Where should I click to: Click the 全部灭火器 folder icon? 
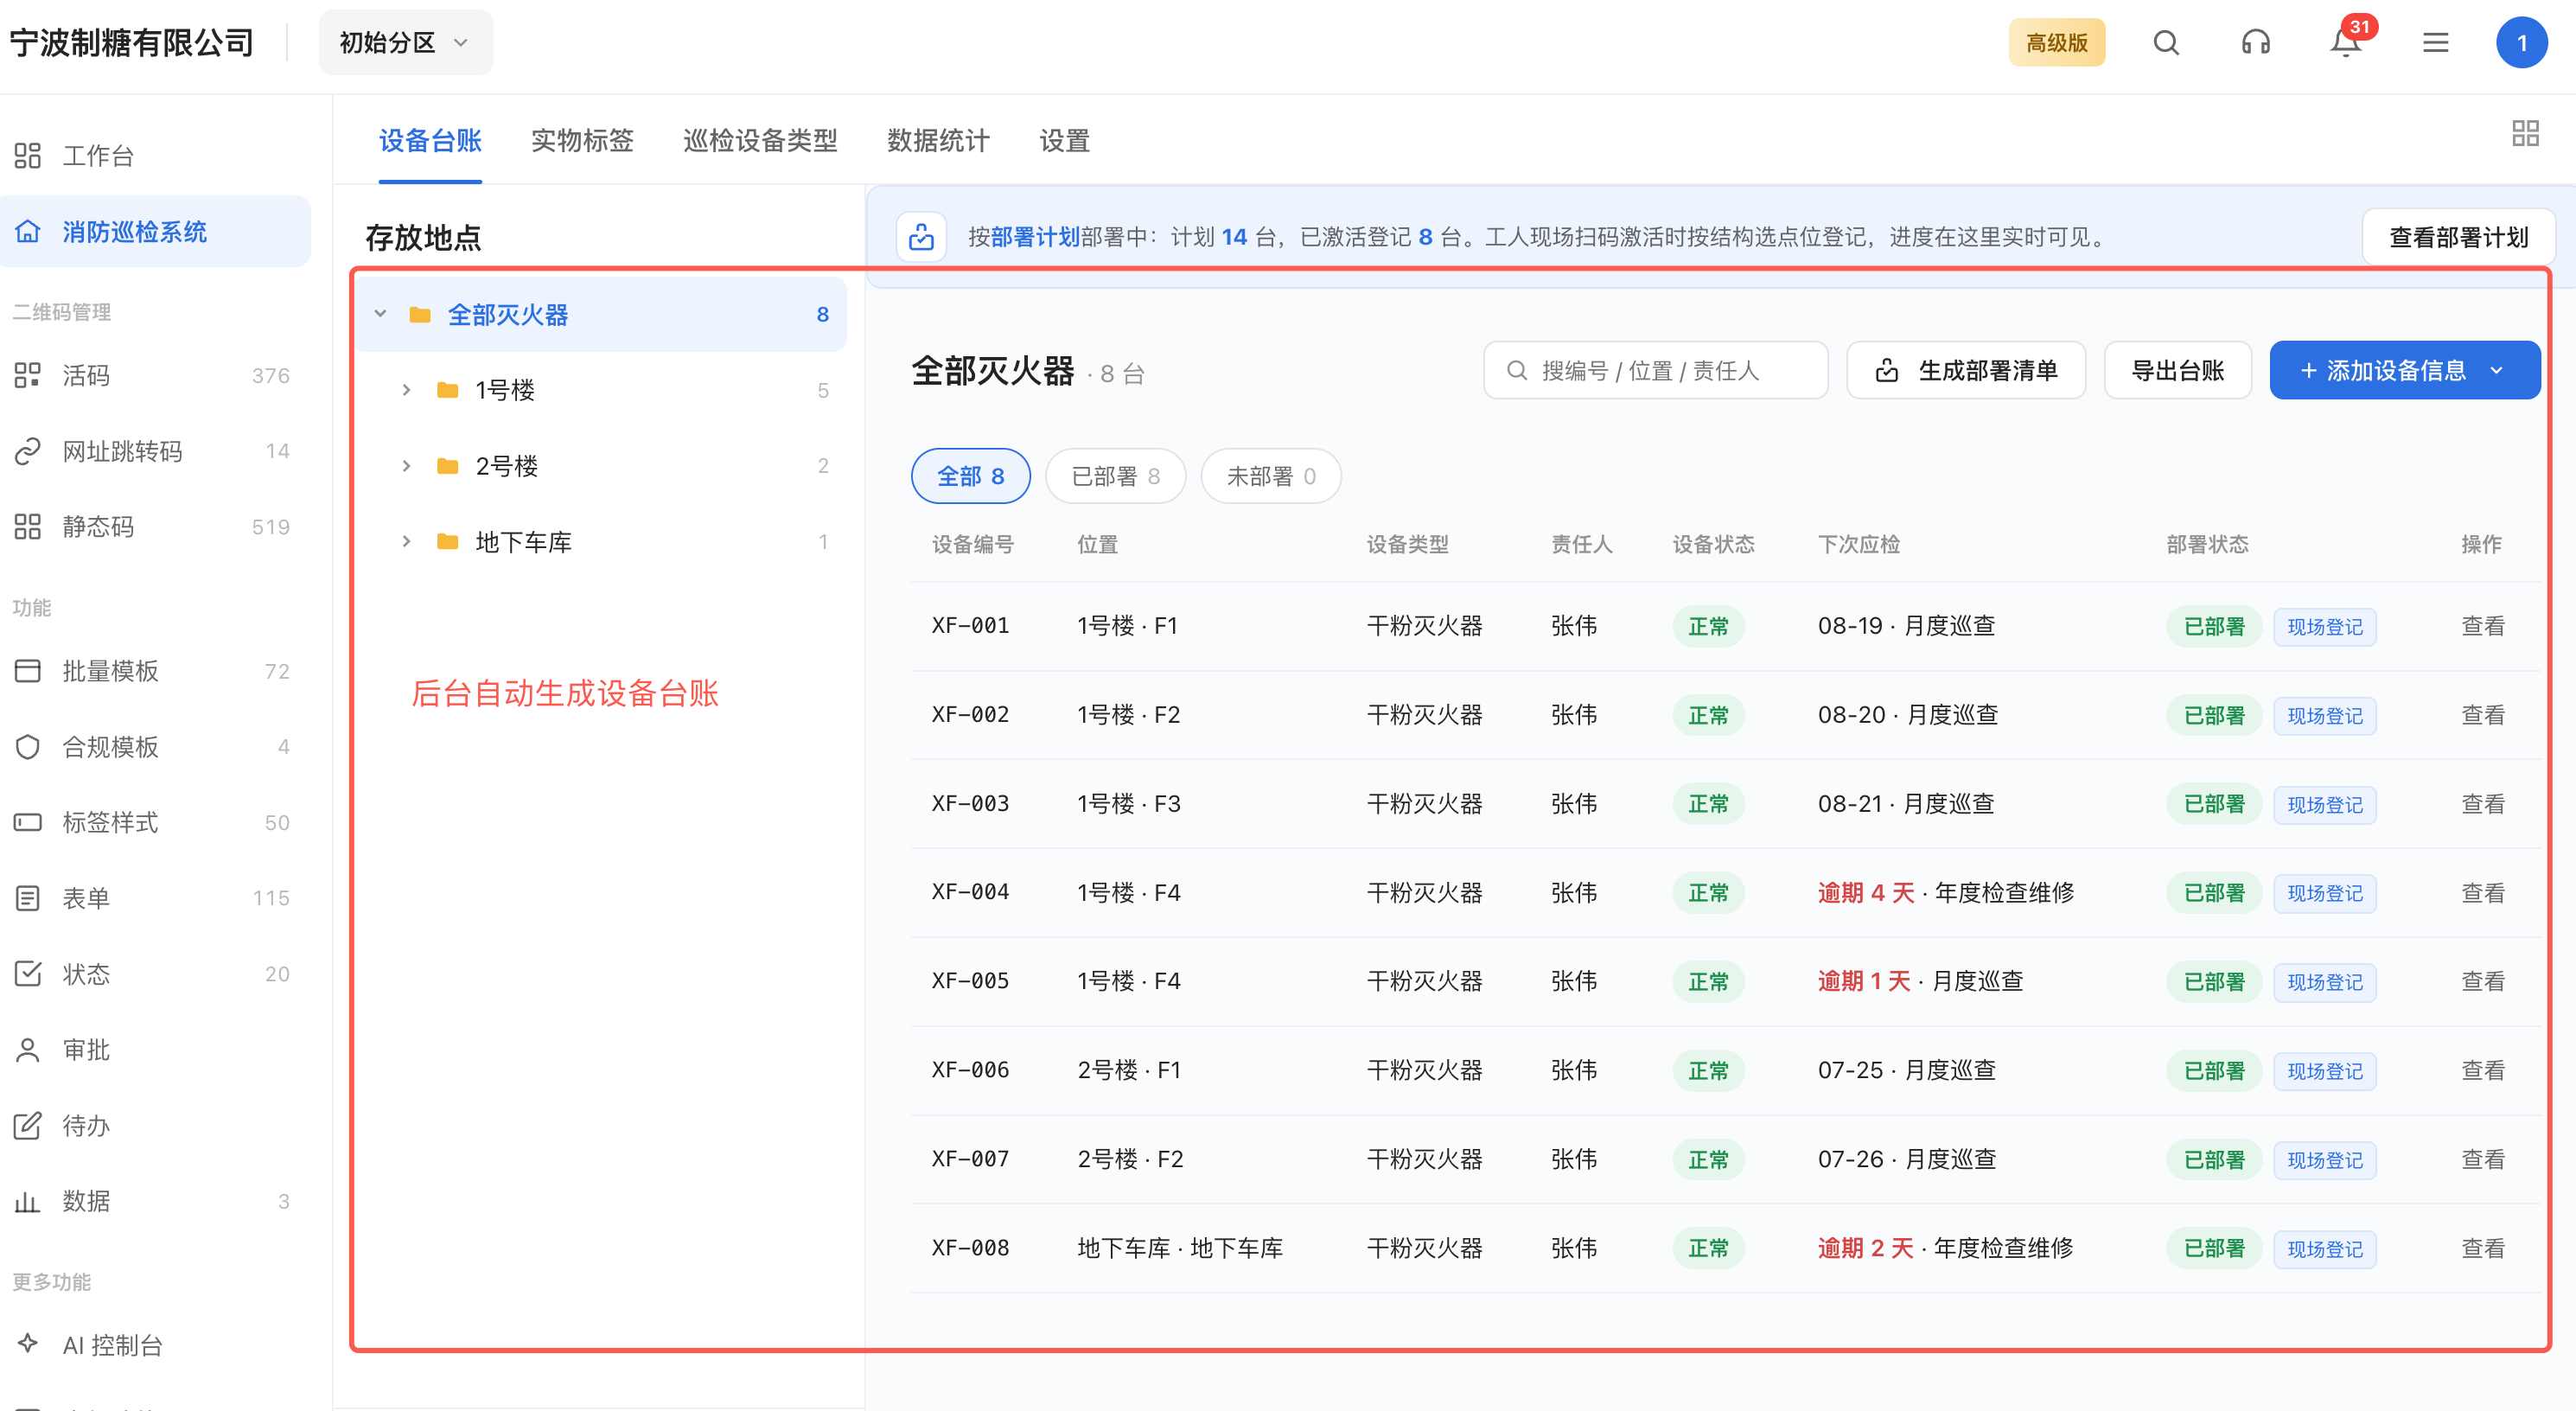[420, 315]
